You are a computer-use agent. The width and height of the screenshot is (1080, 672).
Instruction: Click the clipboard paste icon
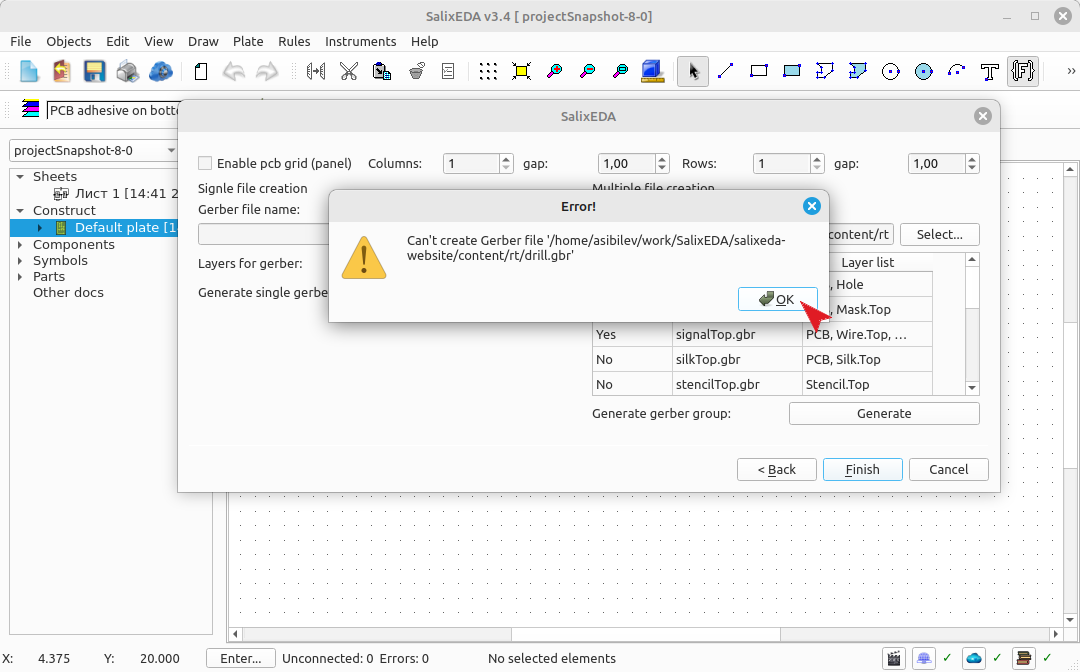click(382, 72)
